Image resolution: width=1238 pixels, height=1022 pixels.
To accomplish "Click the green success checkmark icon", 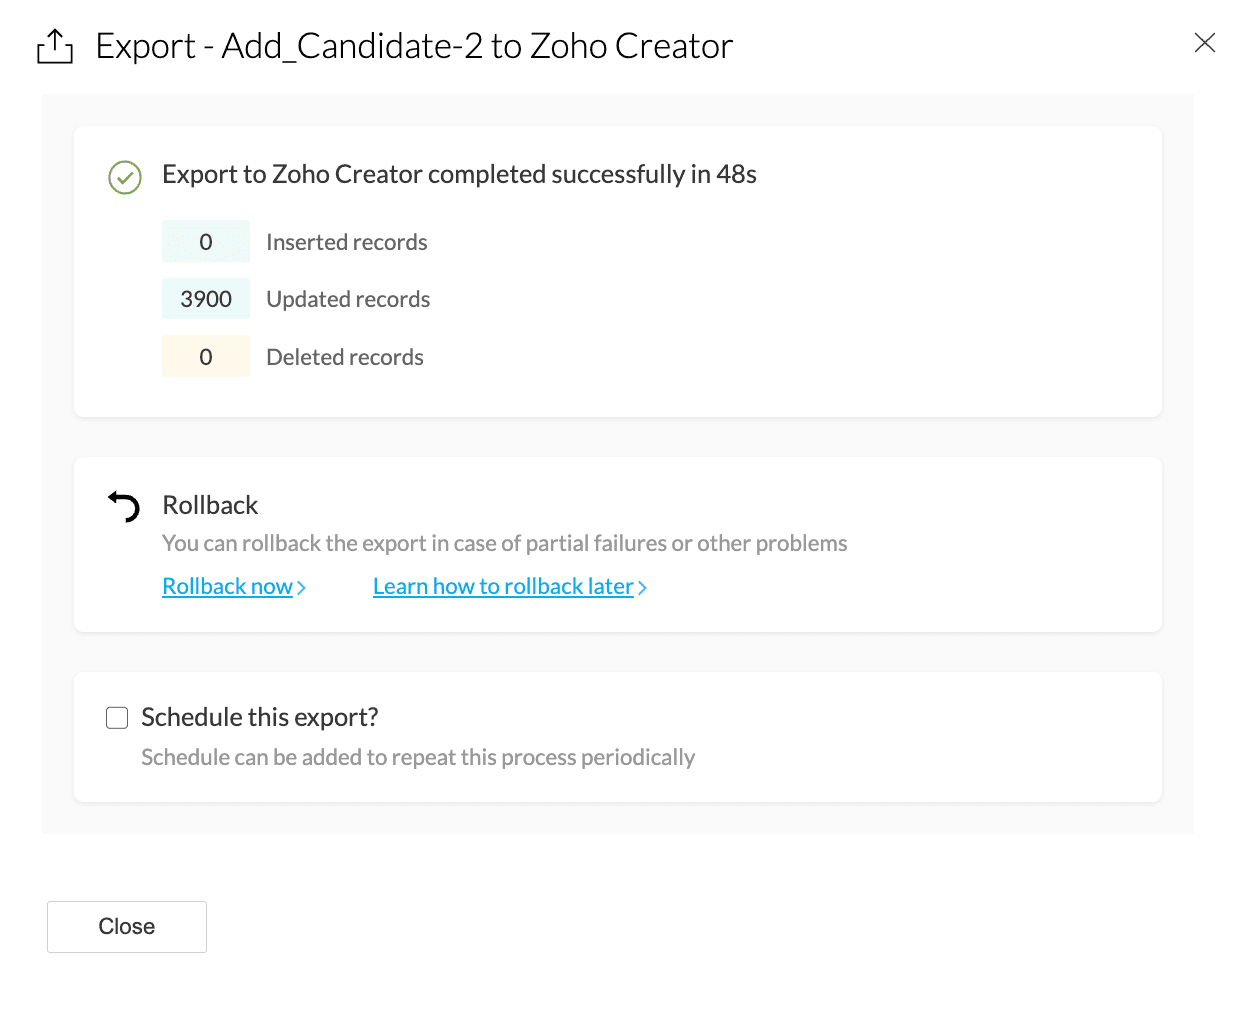I will click(x=125, y=178).
